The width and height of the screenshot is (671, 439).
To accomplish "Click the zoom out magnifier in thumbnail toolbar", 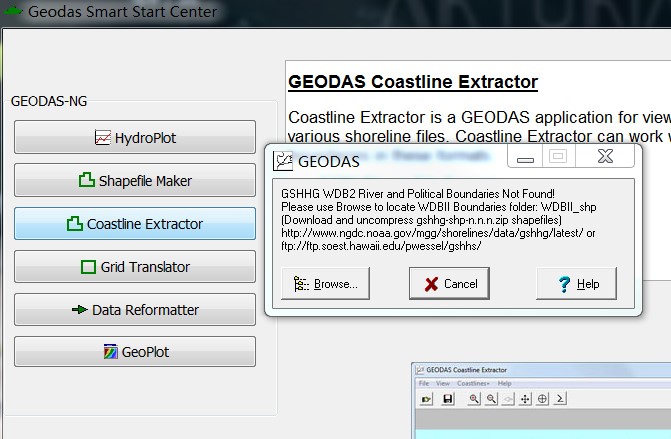I will tap(491, 399).
